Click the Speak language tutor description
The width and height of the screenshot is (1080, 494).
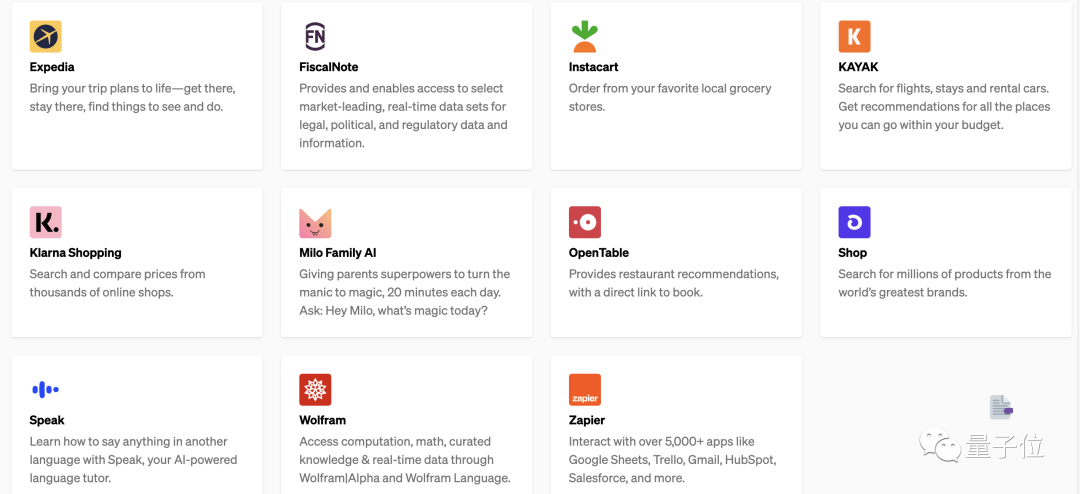(x=133, y=460)
